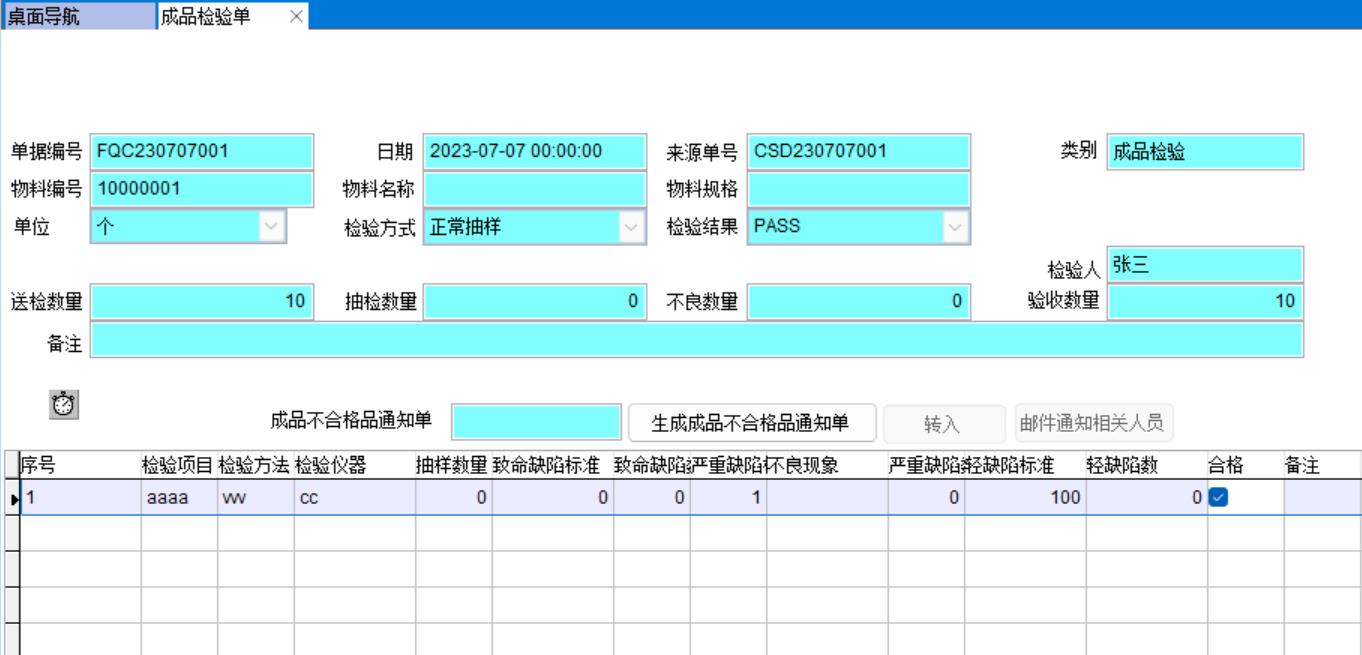Click the stopwatch icon above the grid
Viewport: 1362px width, 655px height.
pyautogui.click(x=64, y=405)
